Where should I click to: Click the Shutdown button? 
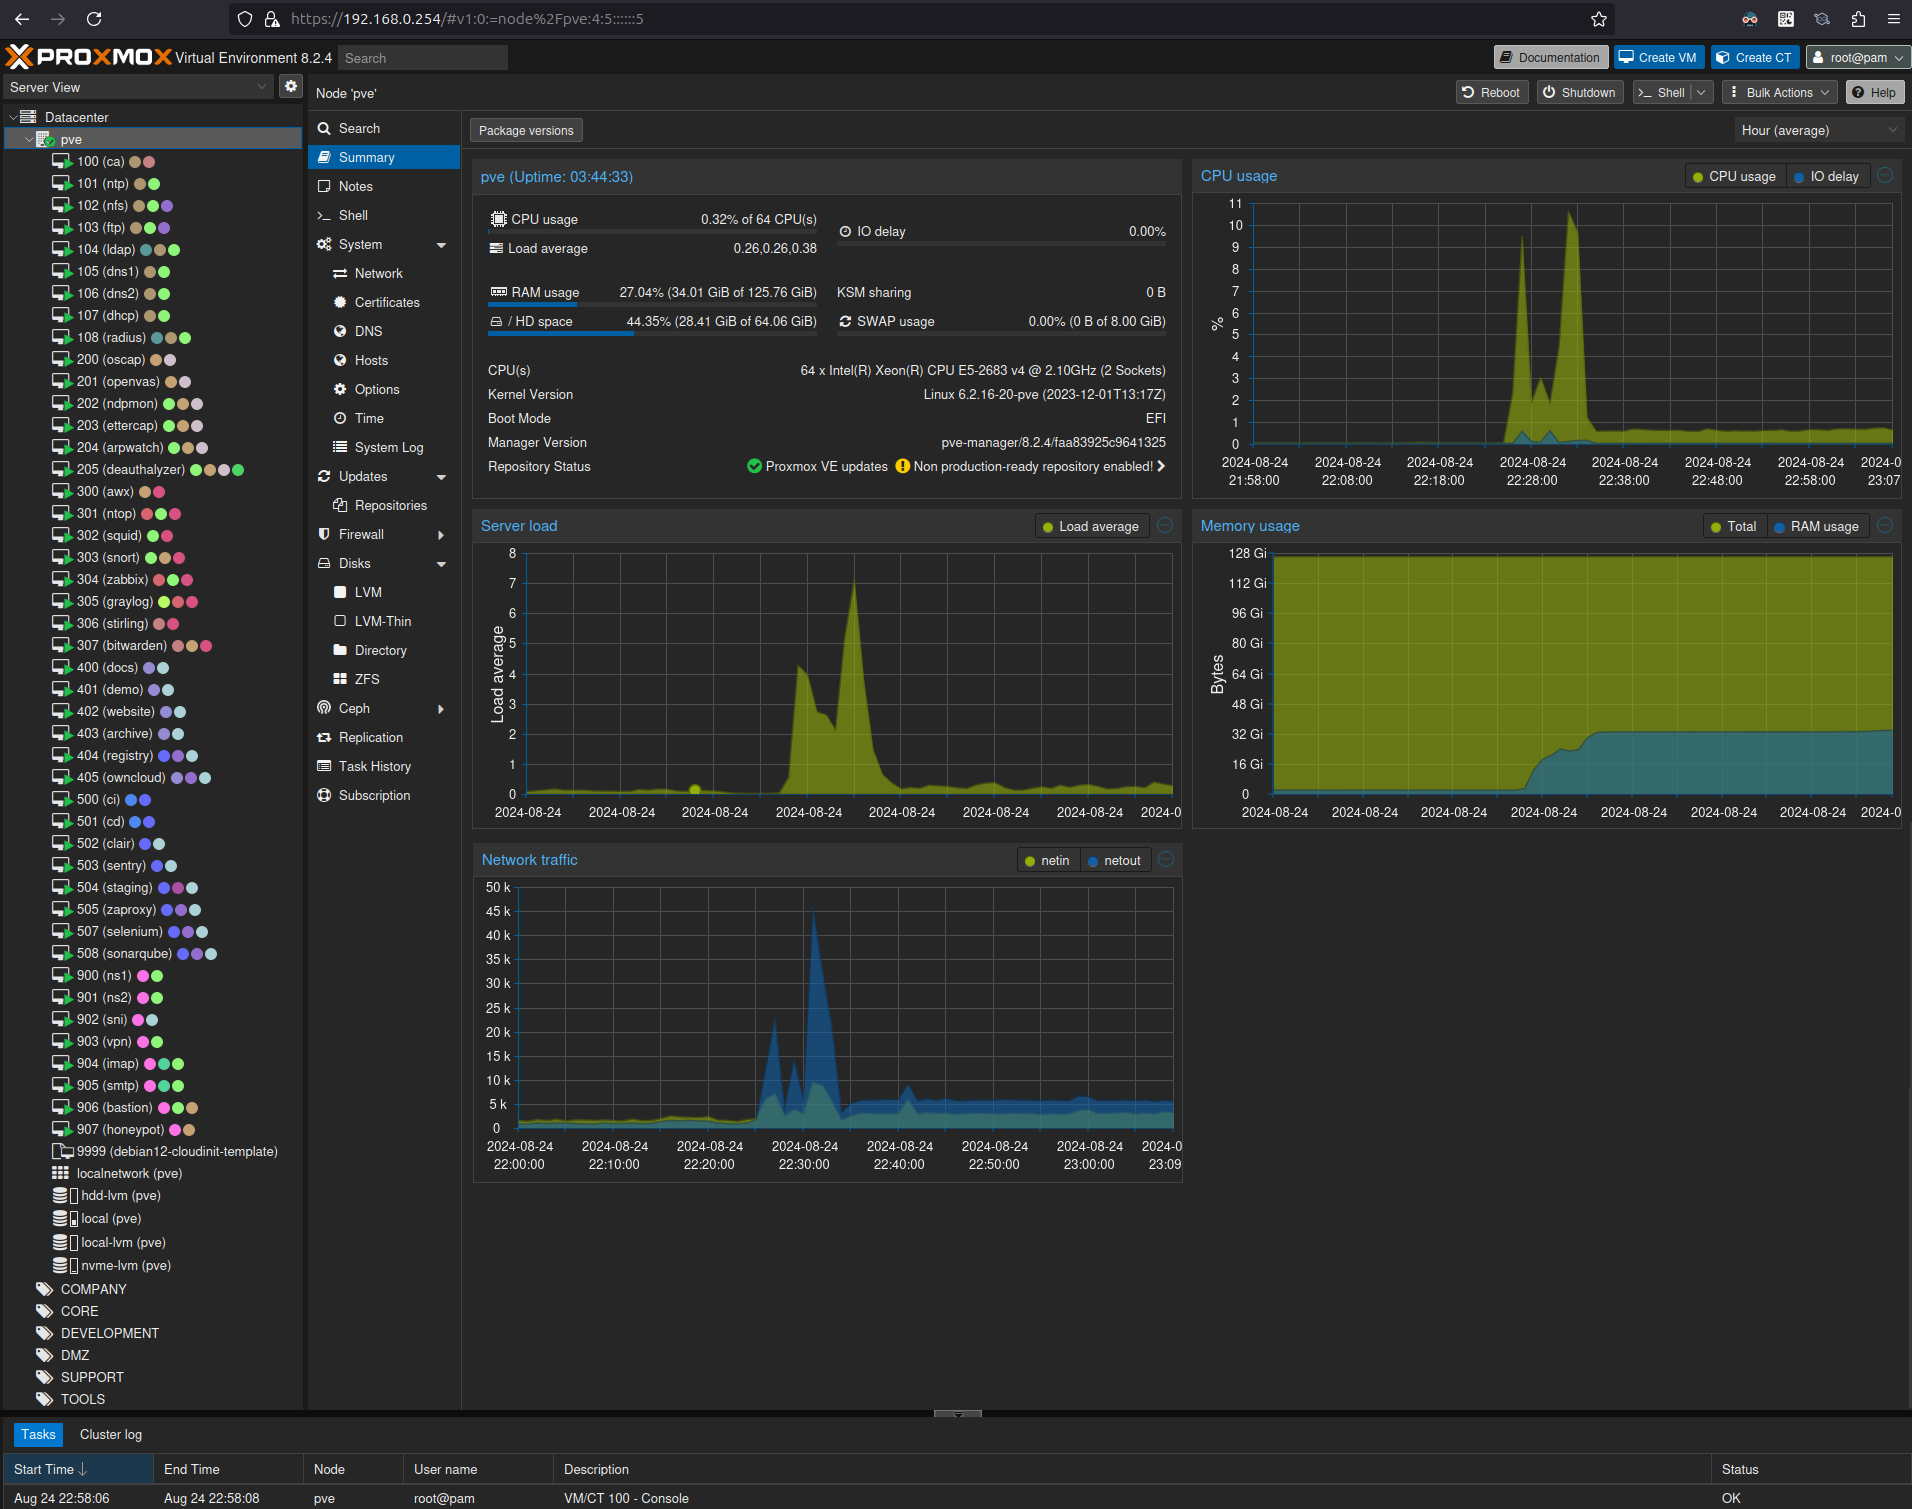(x=1579, y=92)
